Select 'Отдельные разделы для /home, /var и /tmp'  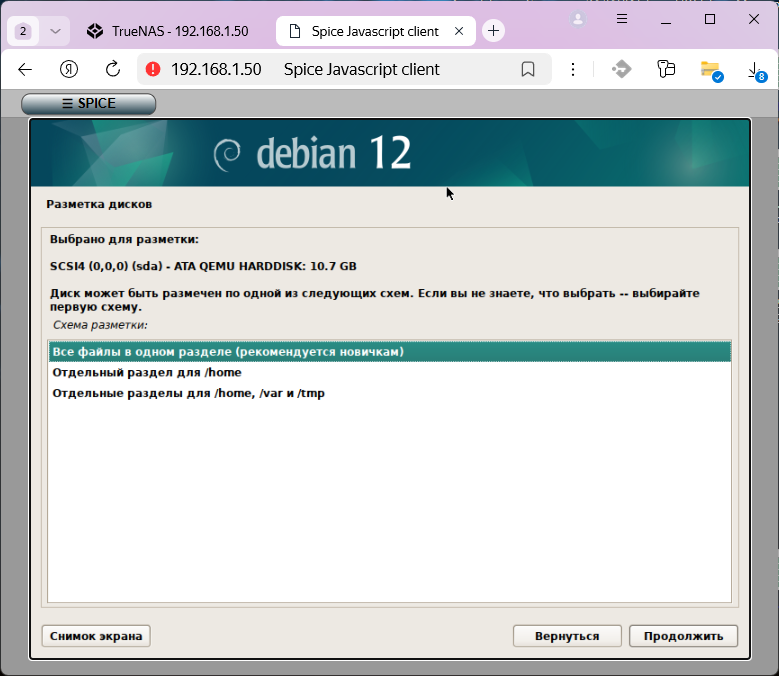(390, 393)
